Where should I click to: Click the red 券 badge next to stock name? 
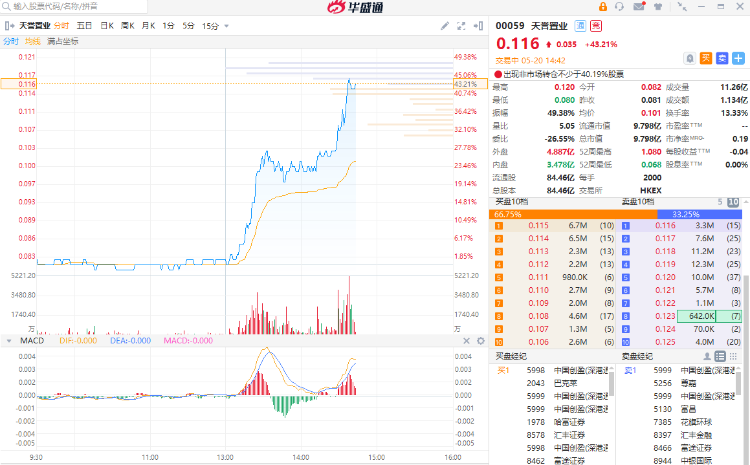(596, 26)
